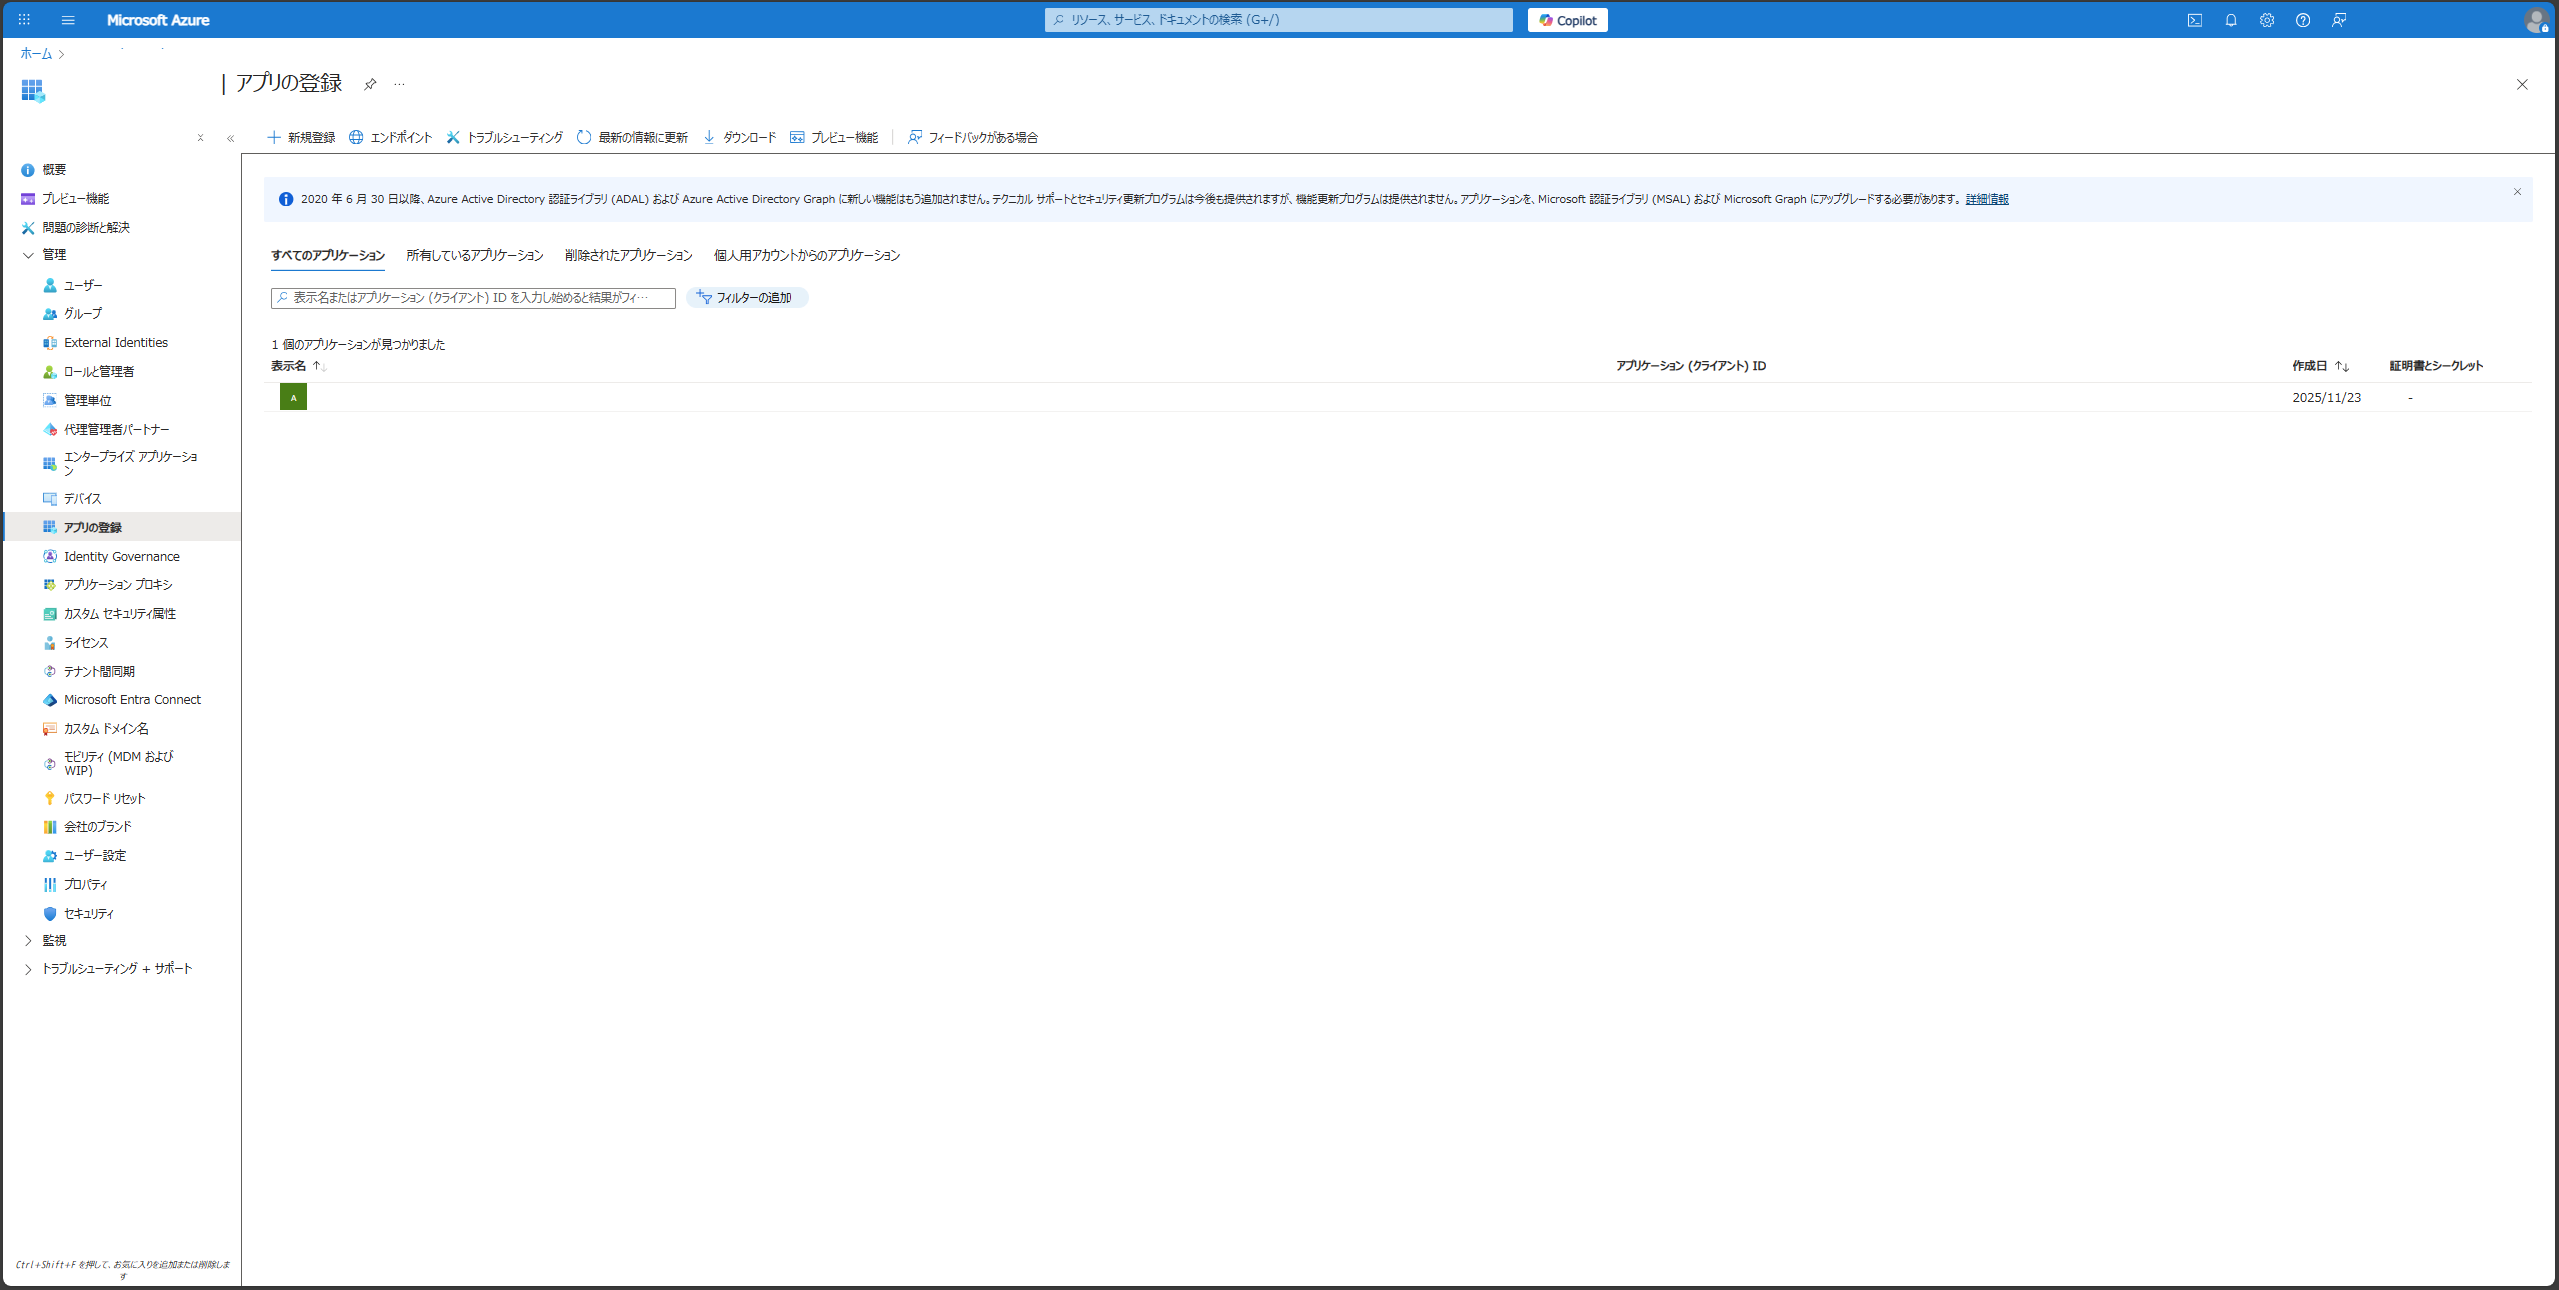Send feedback via the smiley icon

[2338, 20]
